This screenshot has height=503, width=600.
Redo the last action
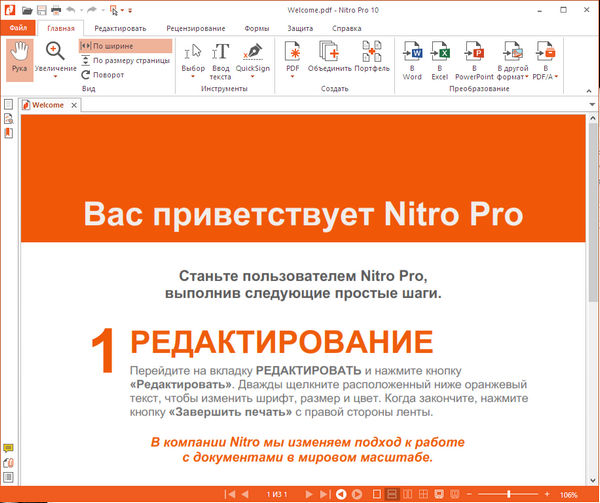(92, 10)
